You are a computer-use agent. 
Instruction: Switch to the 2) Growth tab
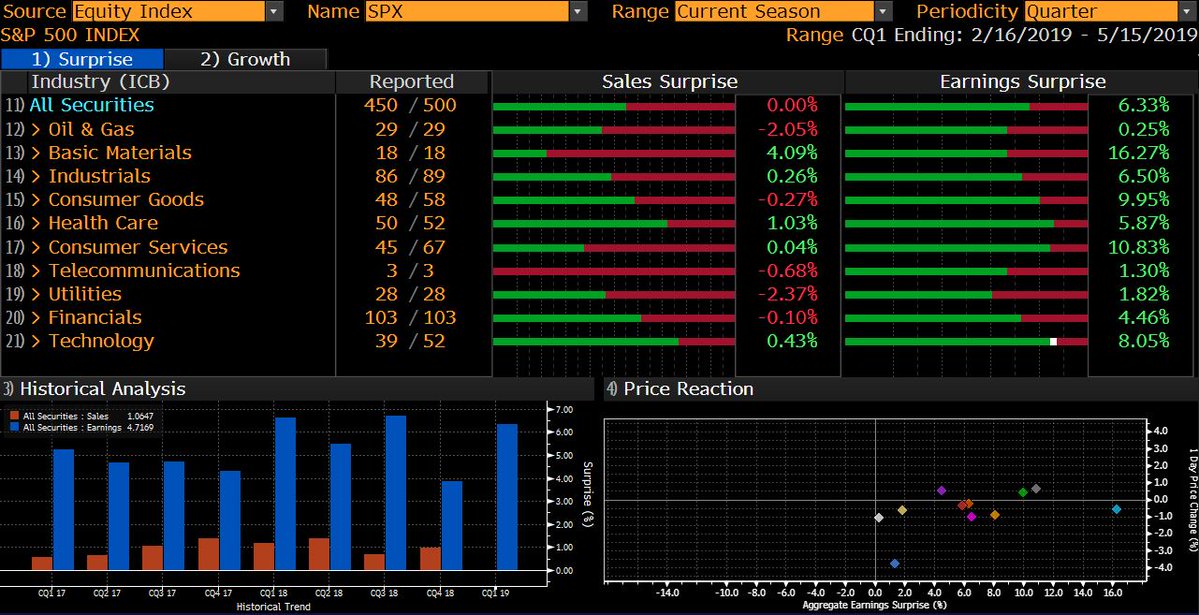[245, 59]
